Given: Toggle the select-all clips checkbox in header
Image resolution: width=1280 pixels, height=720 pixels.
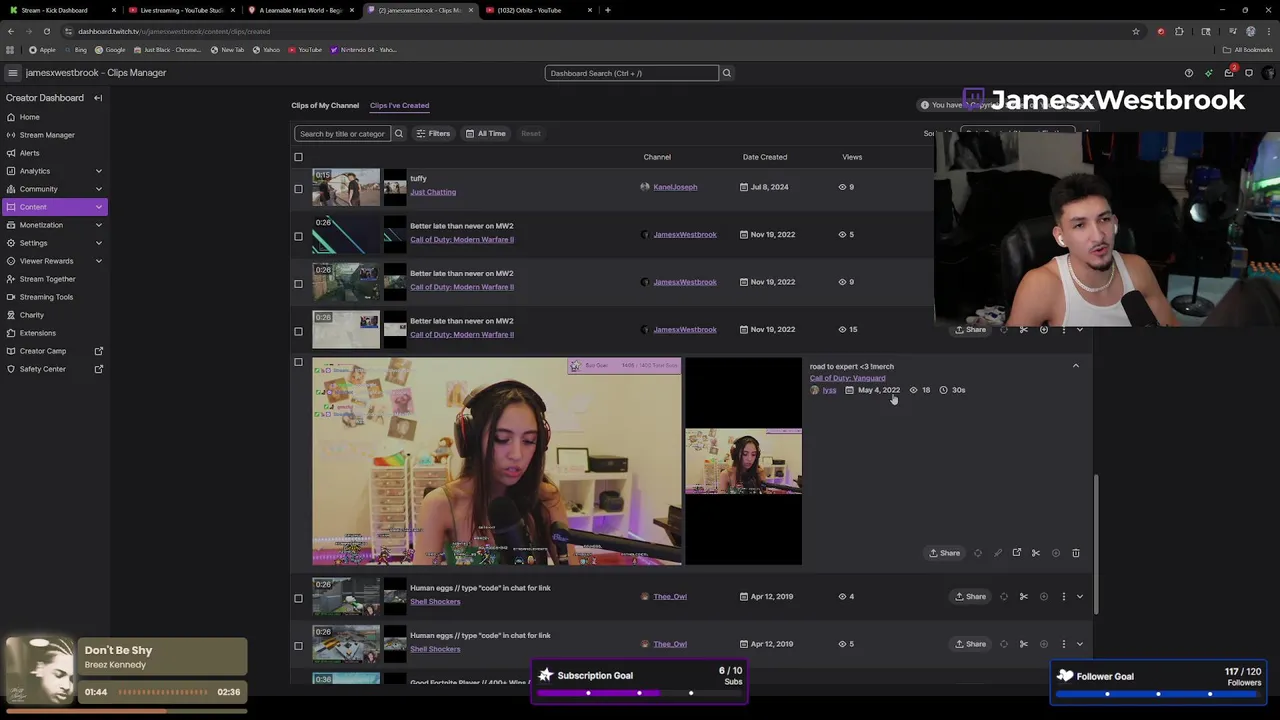Looking at the screenshot, I should pos(298,157).
